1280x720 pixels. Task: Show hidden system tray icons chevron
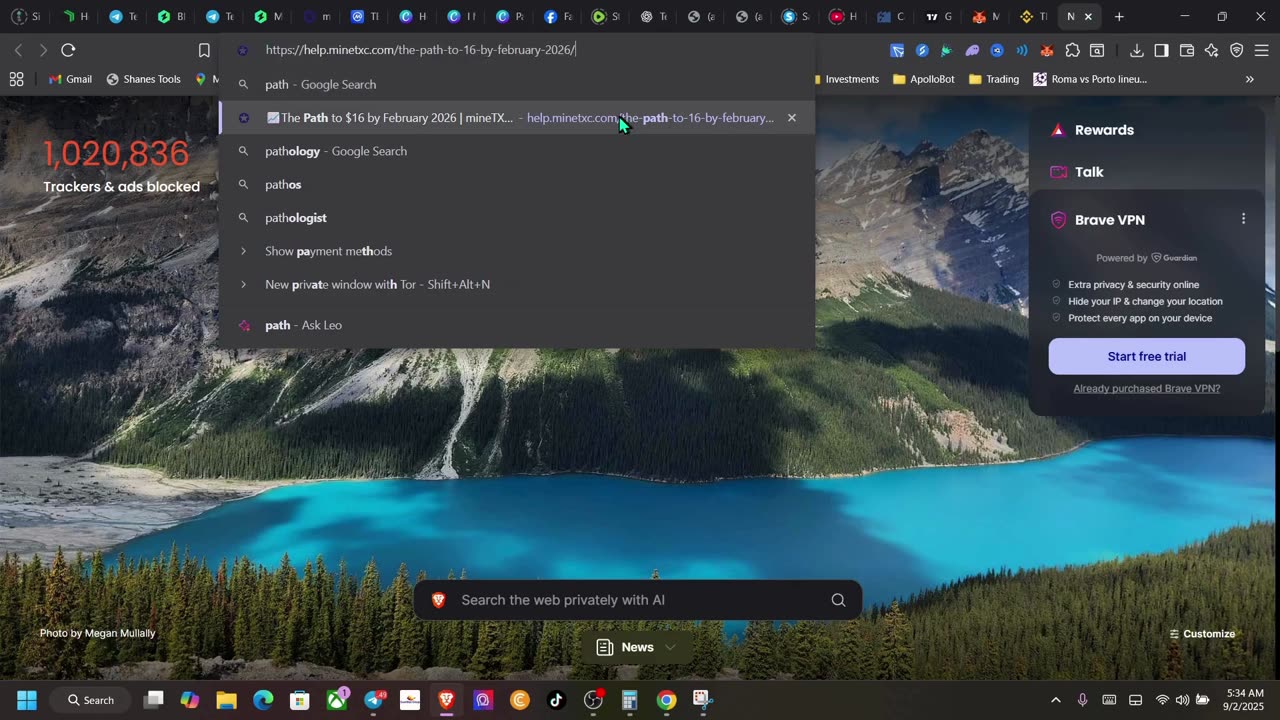[1055, 700]
